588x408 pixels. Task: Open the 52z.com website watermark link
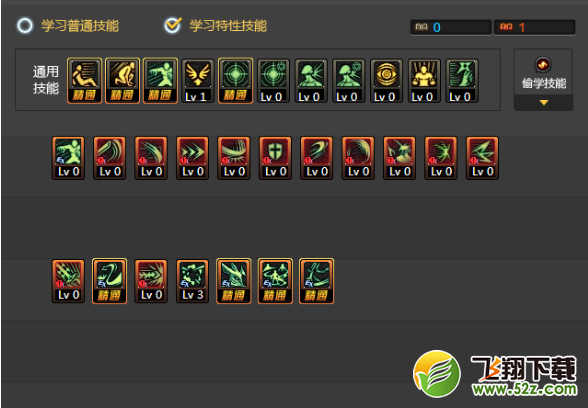[495, 374]
